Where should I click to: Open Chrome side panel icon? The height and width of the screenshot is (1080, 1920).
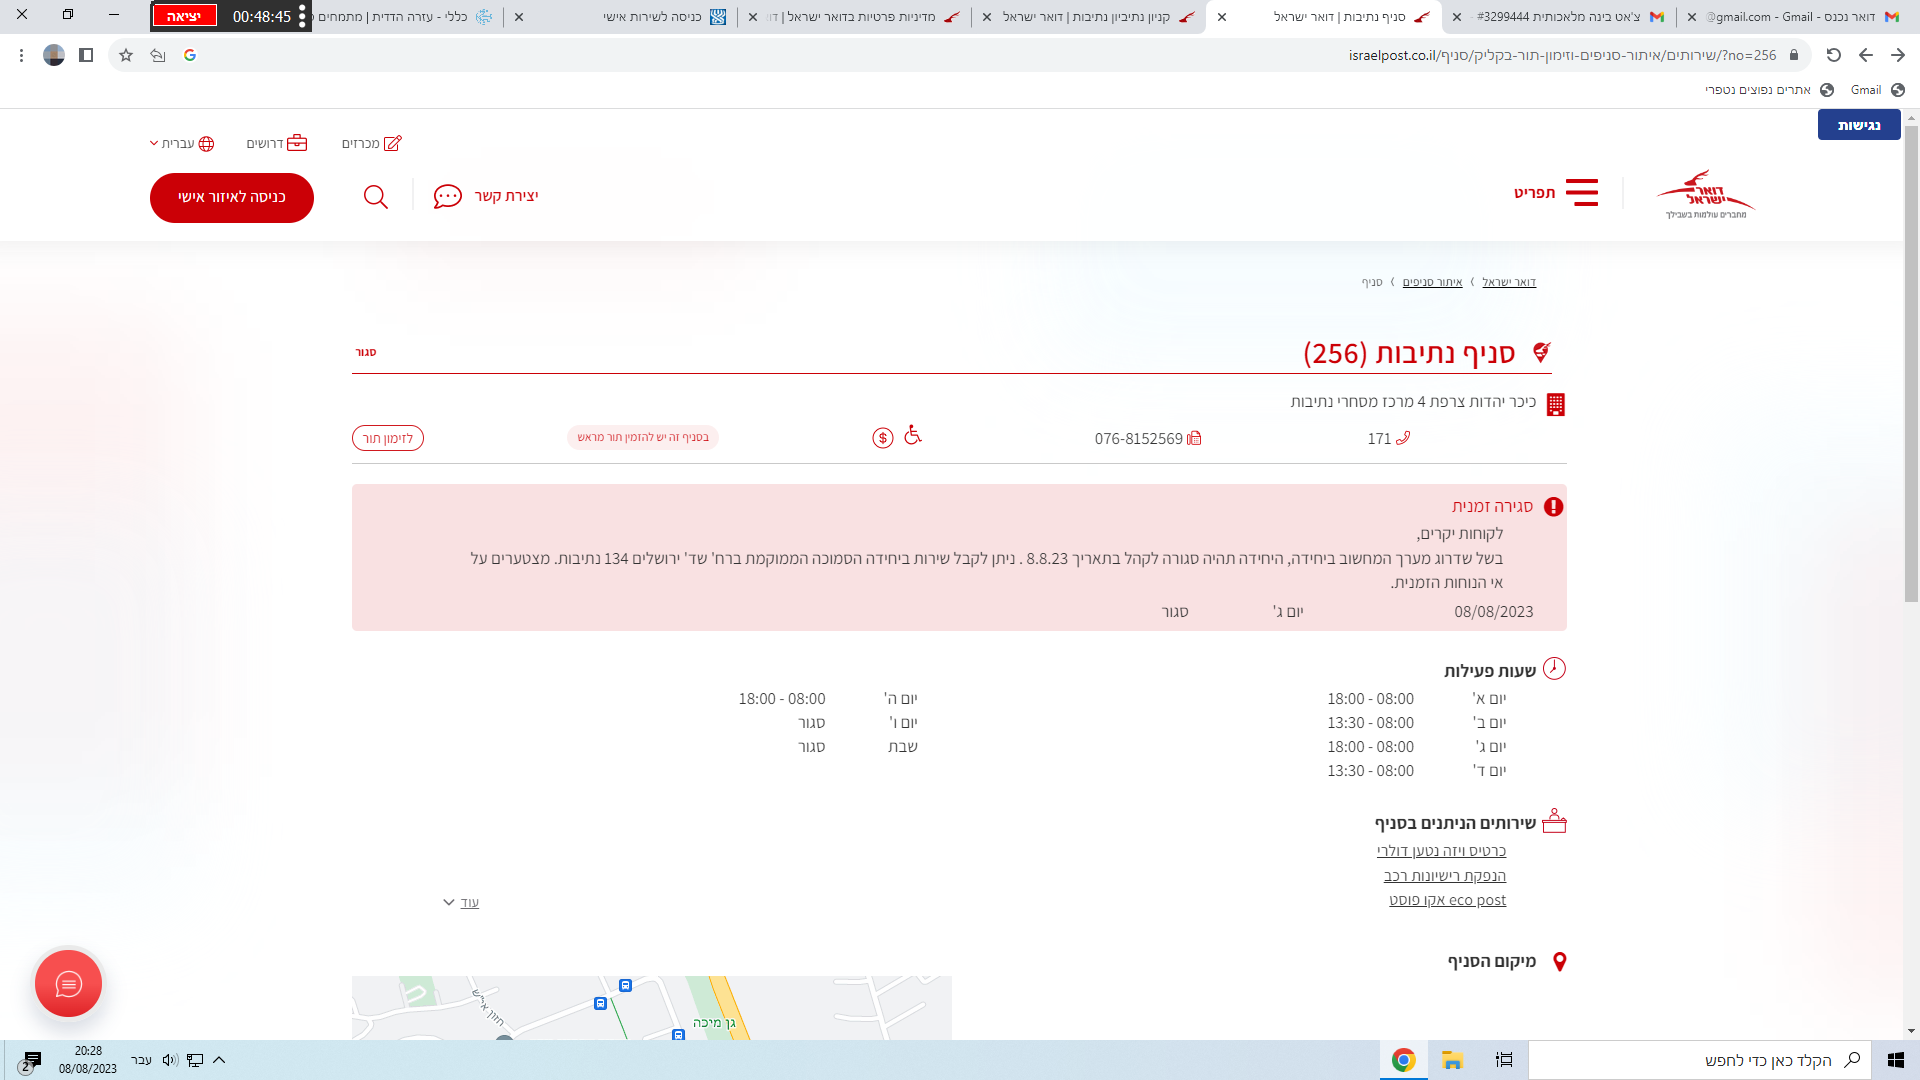coord(86,55)
